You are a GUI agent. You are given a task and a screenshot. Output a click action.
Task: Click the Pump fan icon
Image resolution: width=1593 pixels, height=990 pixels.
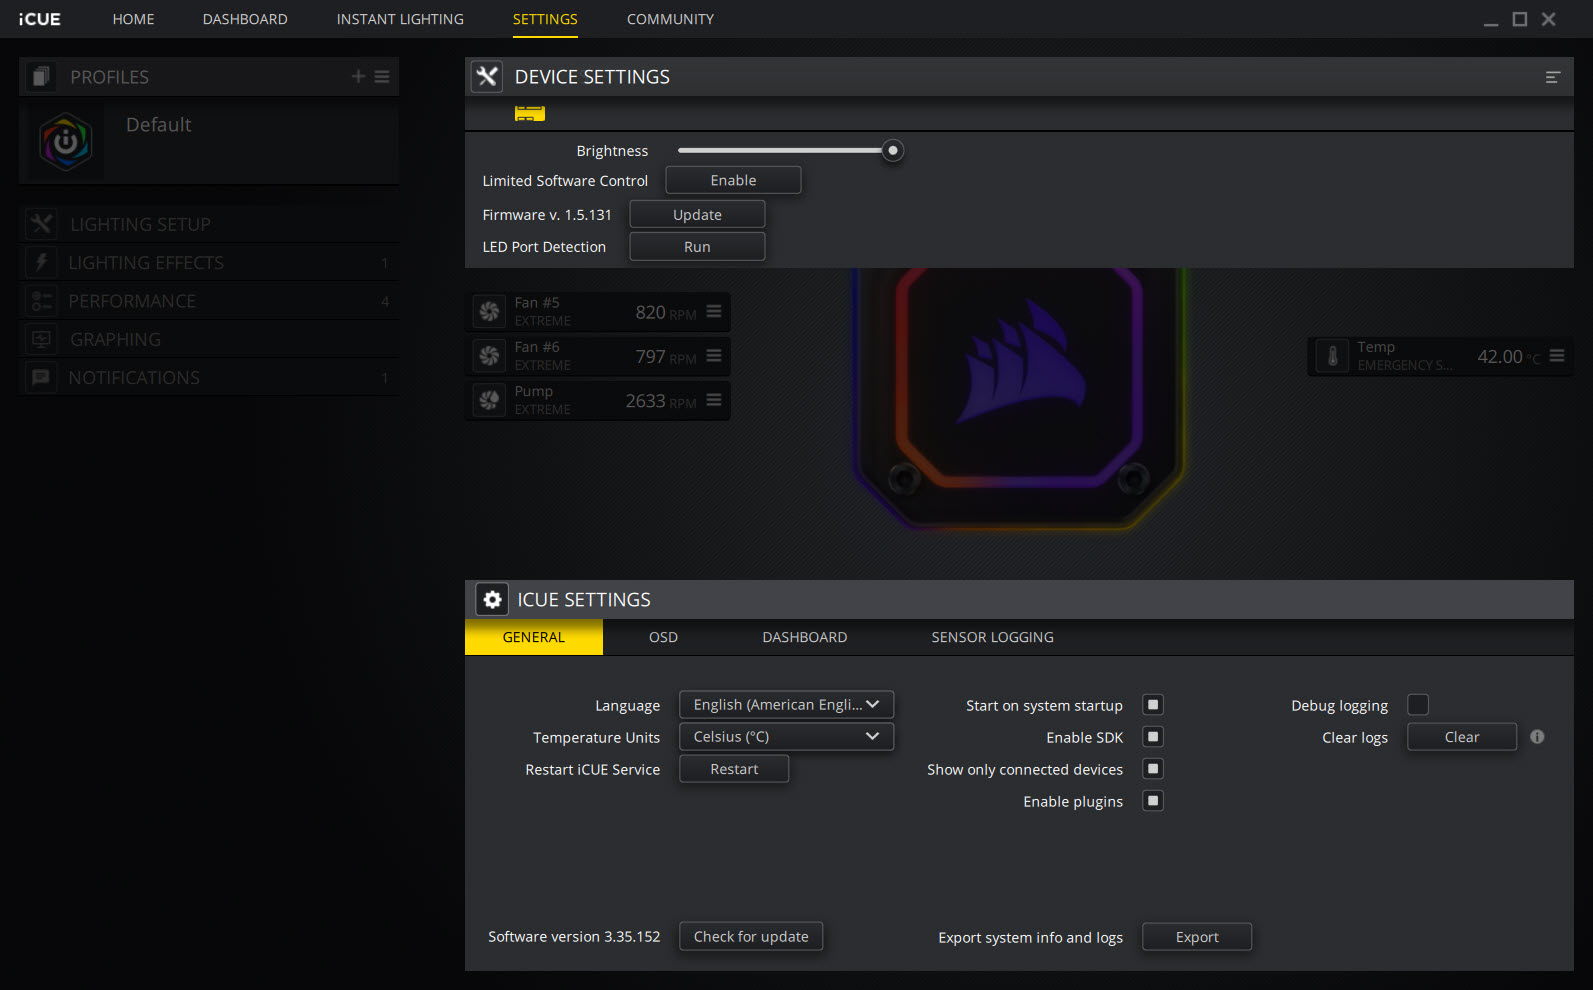click(x=489, y=400)
